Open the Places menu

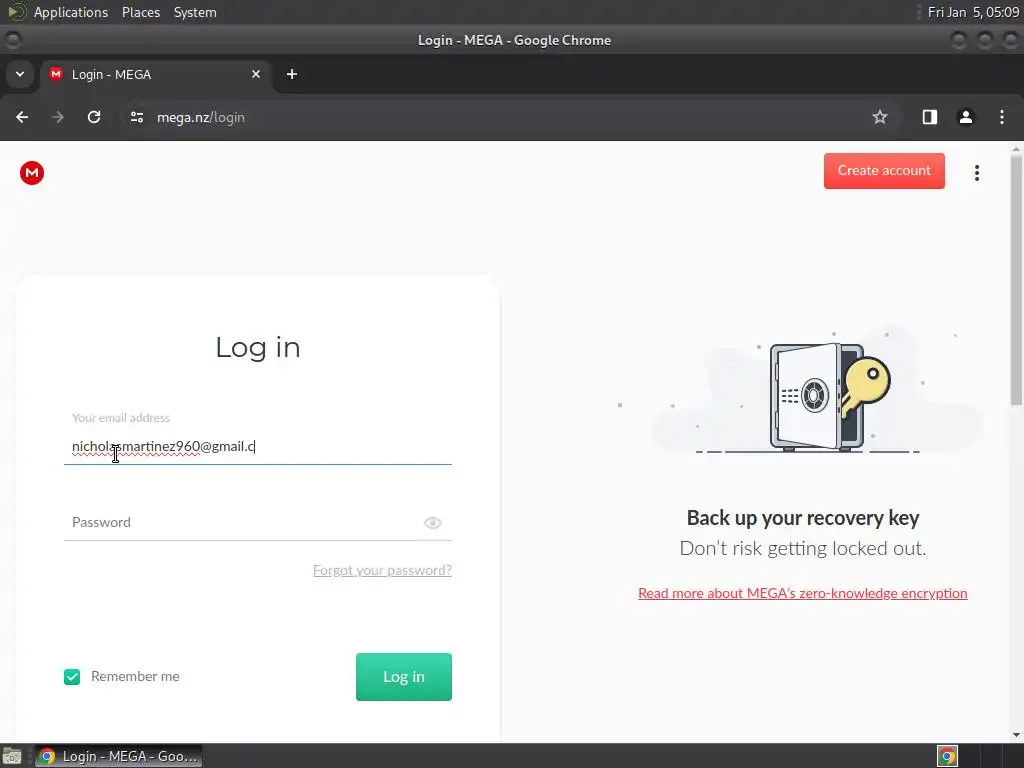[x=140, y=12]
